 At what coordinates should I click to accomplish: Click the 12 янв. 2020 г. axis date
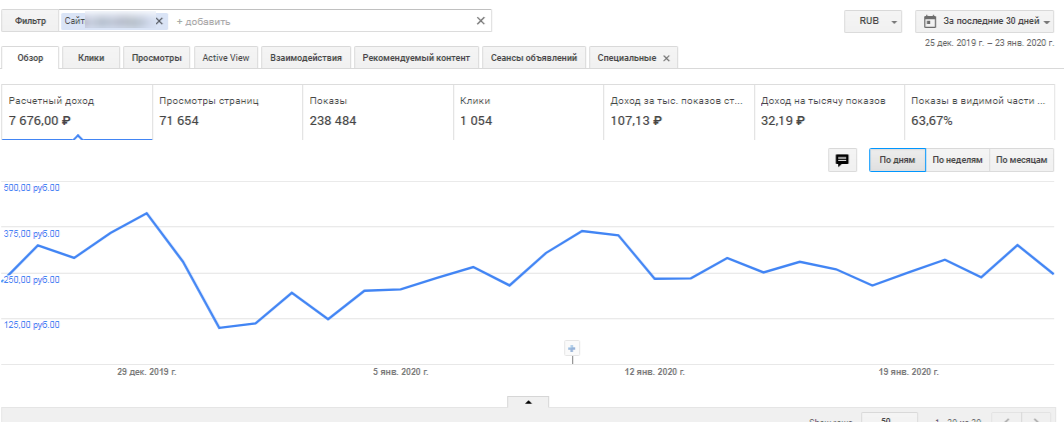(x=655, y=372)
